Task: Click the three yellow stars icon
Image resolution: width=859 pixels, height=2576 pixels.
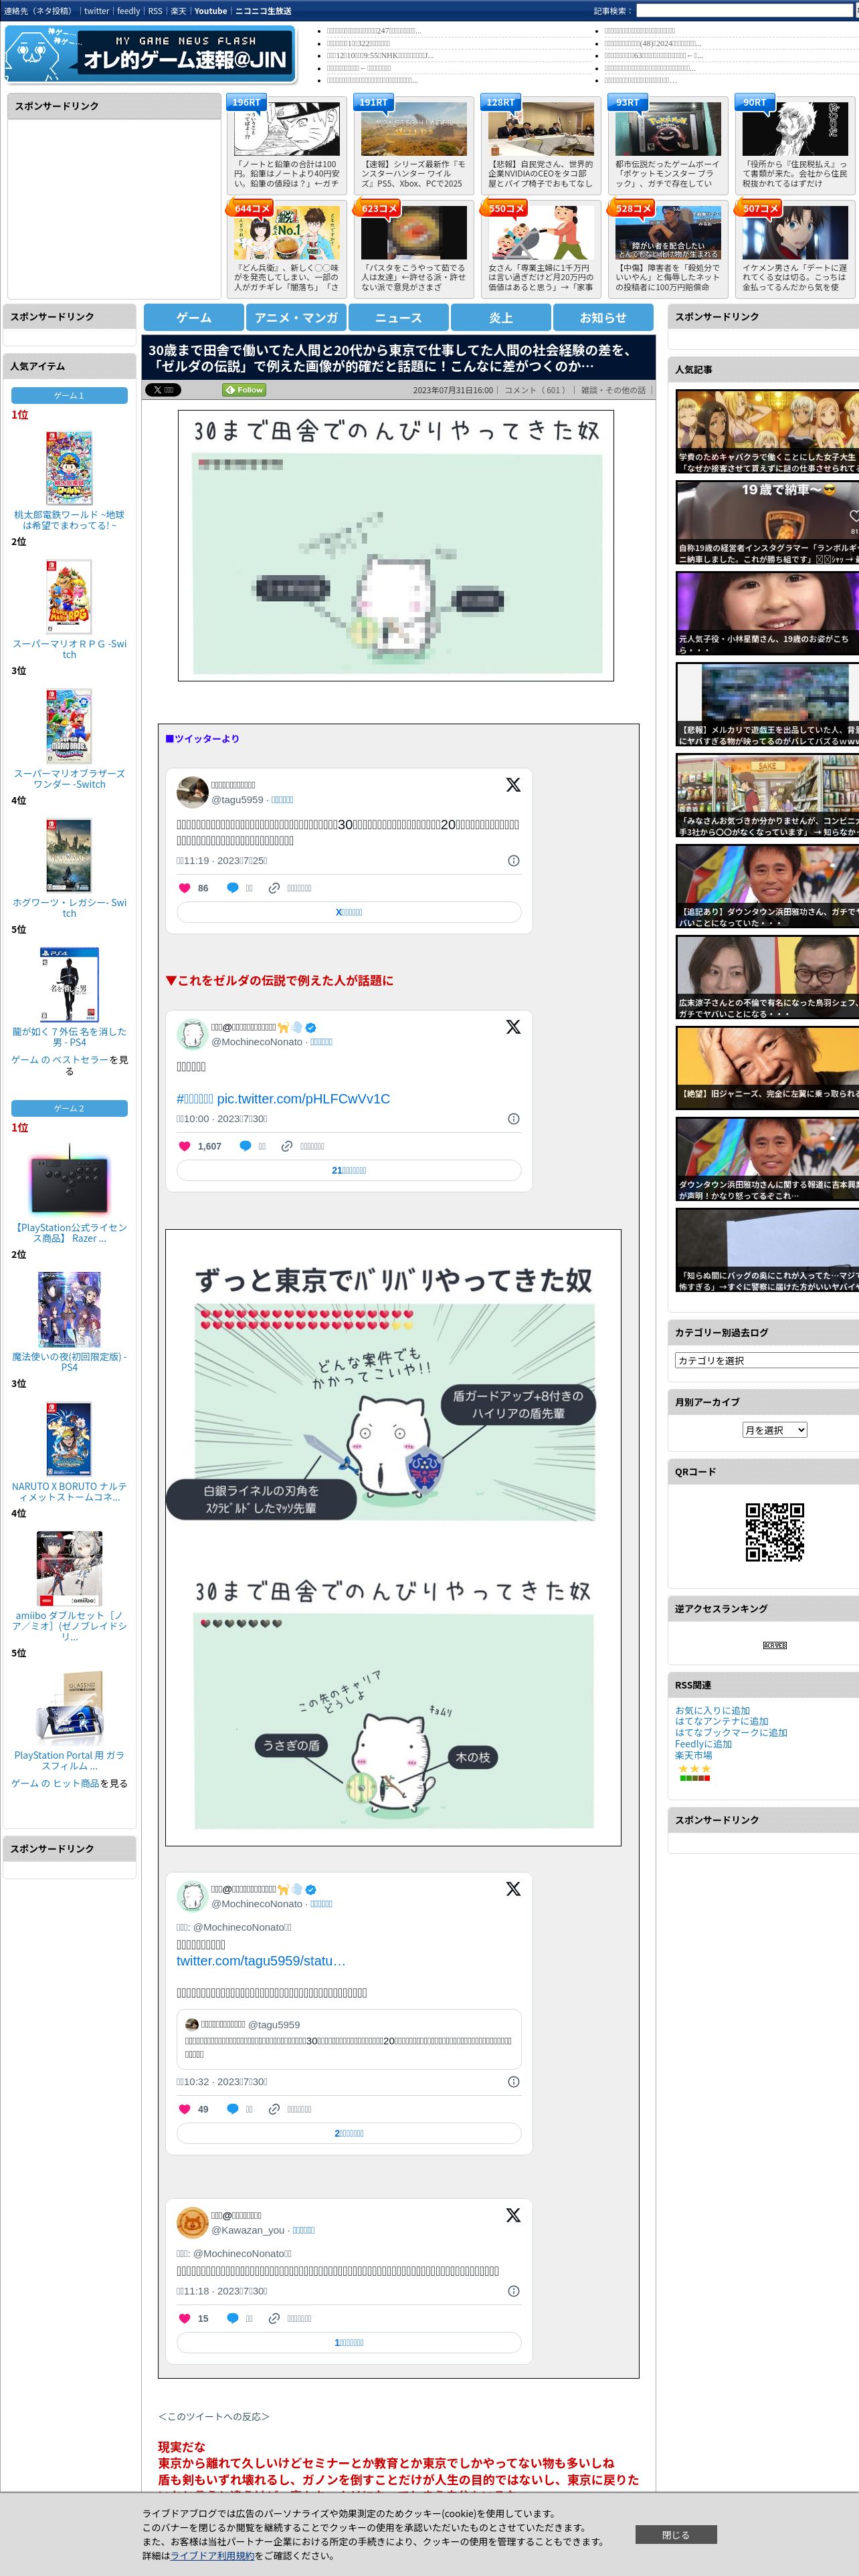Action: click(695, 1769)
